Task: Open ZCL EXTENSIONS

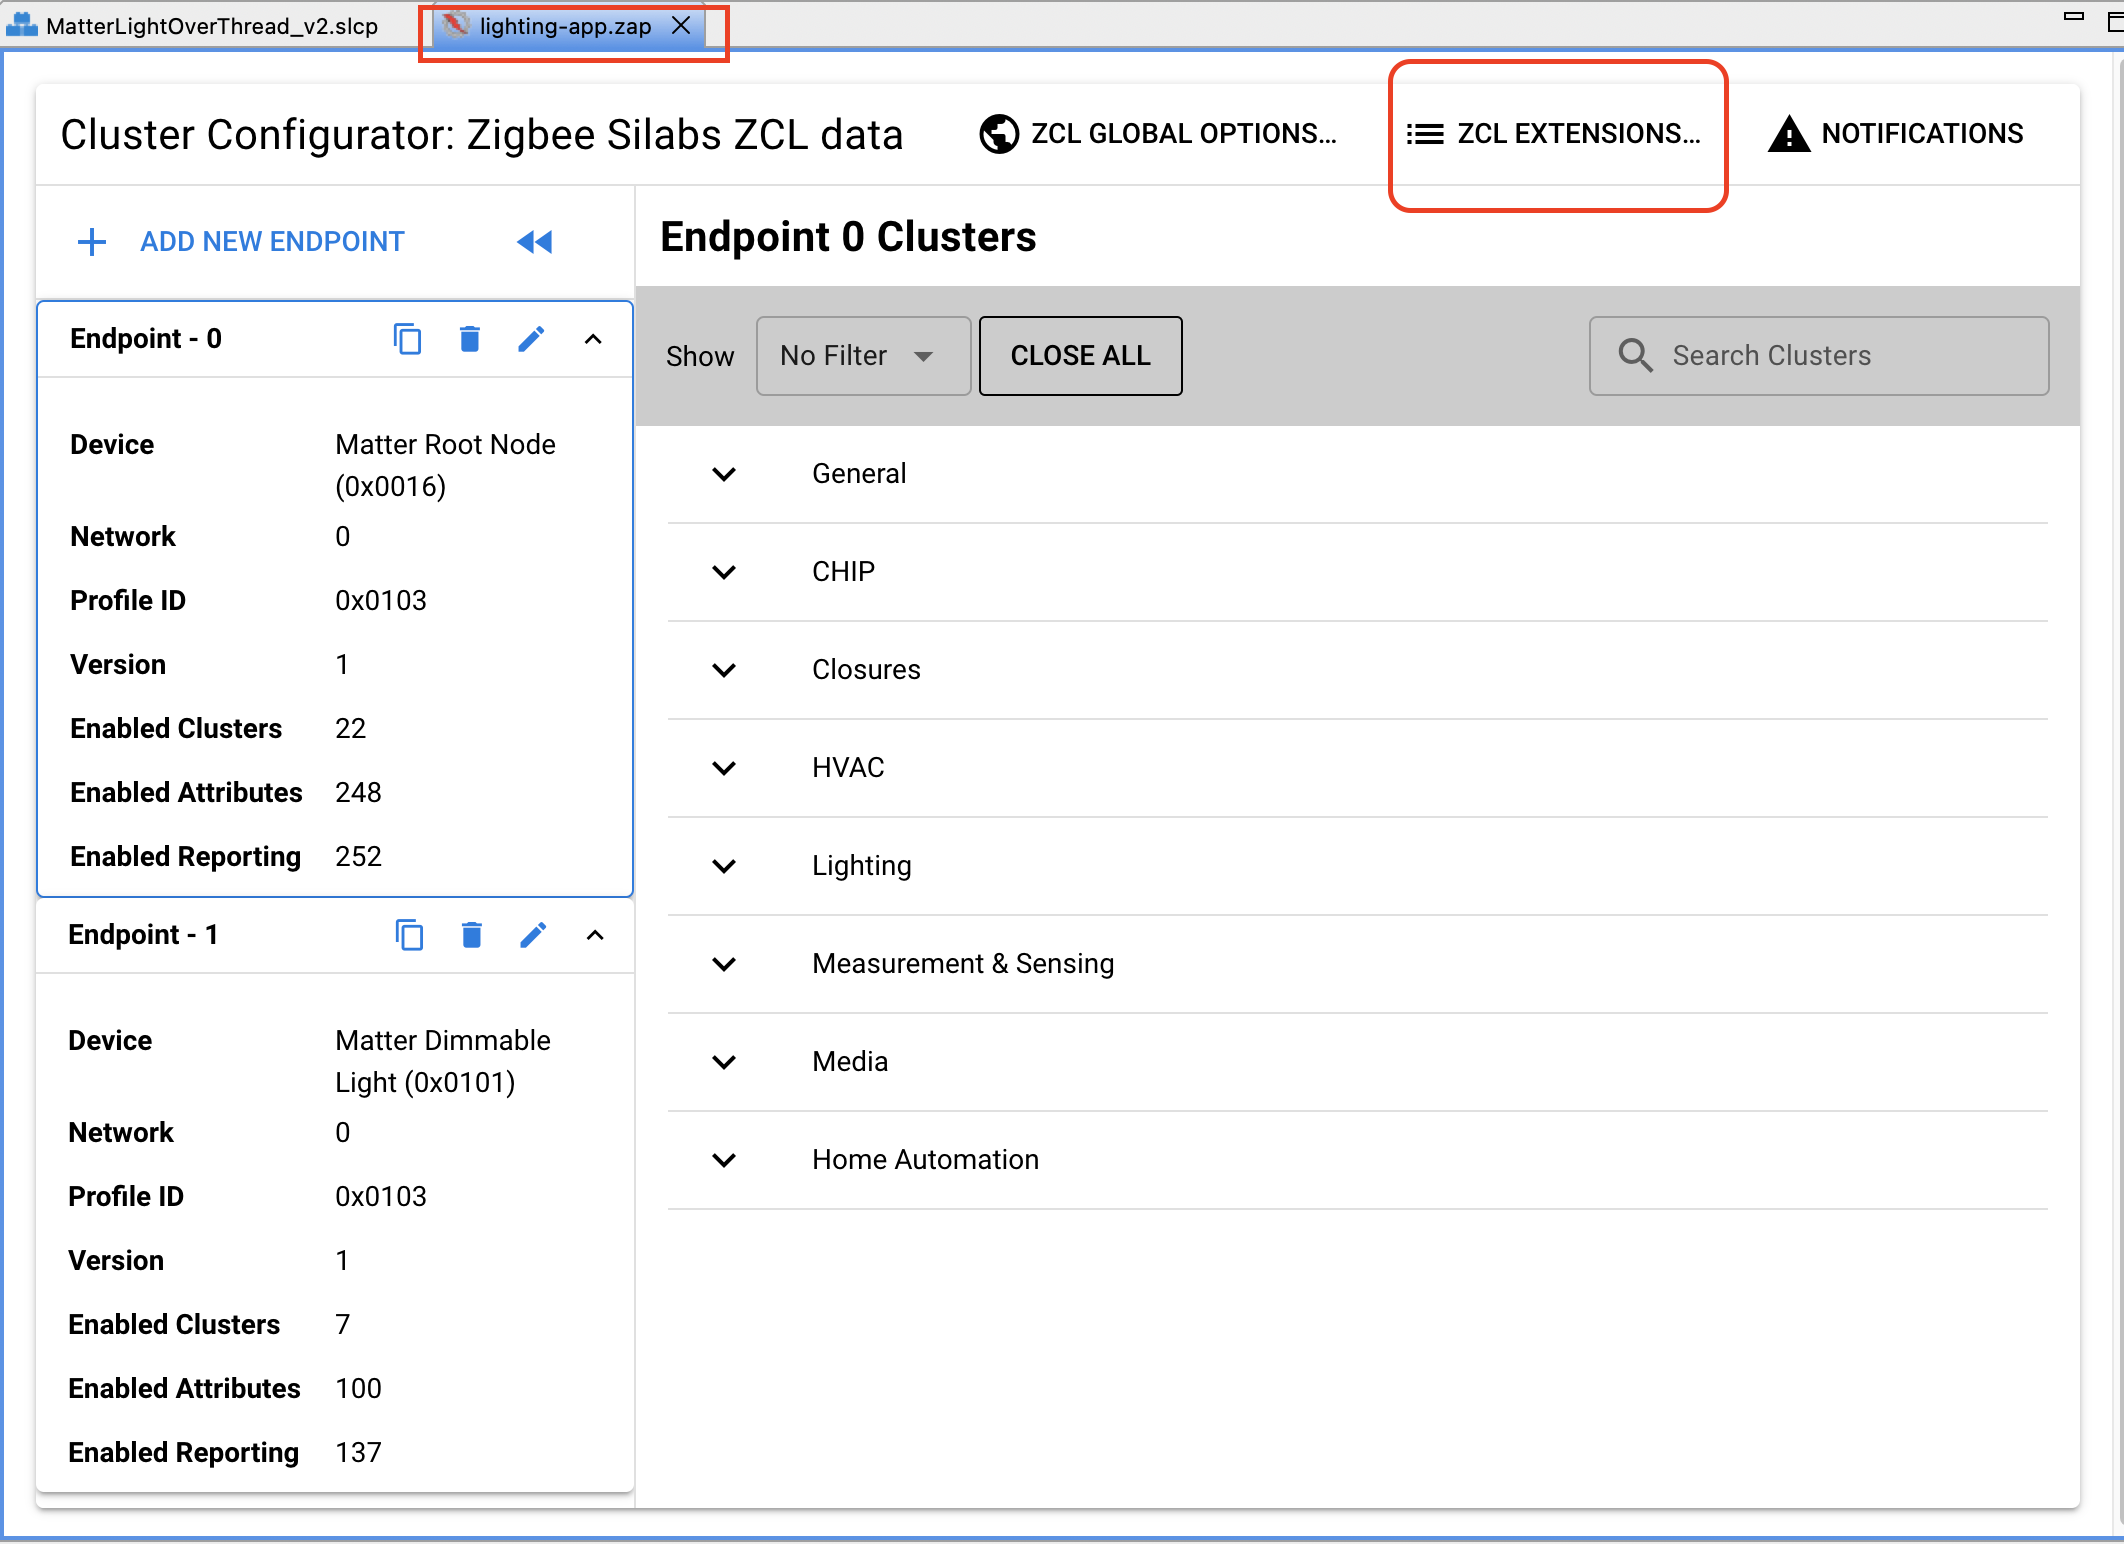Action: (x=1554, y=133)
